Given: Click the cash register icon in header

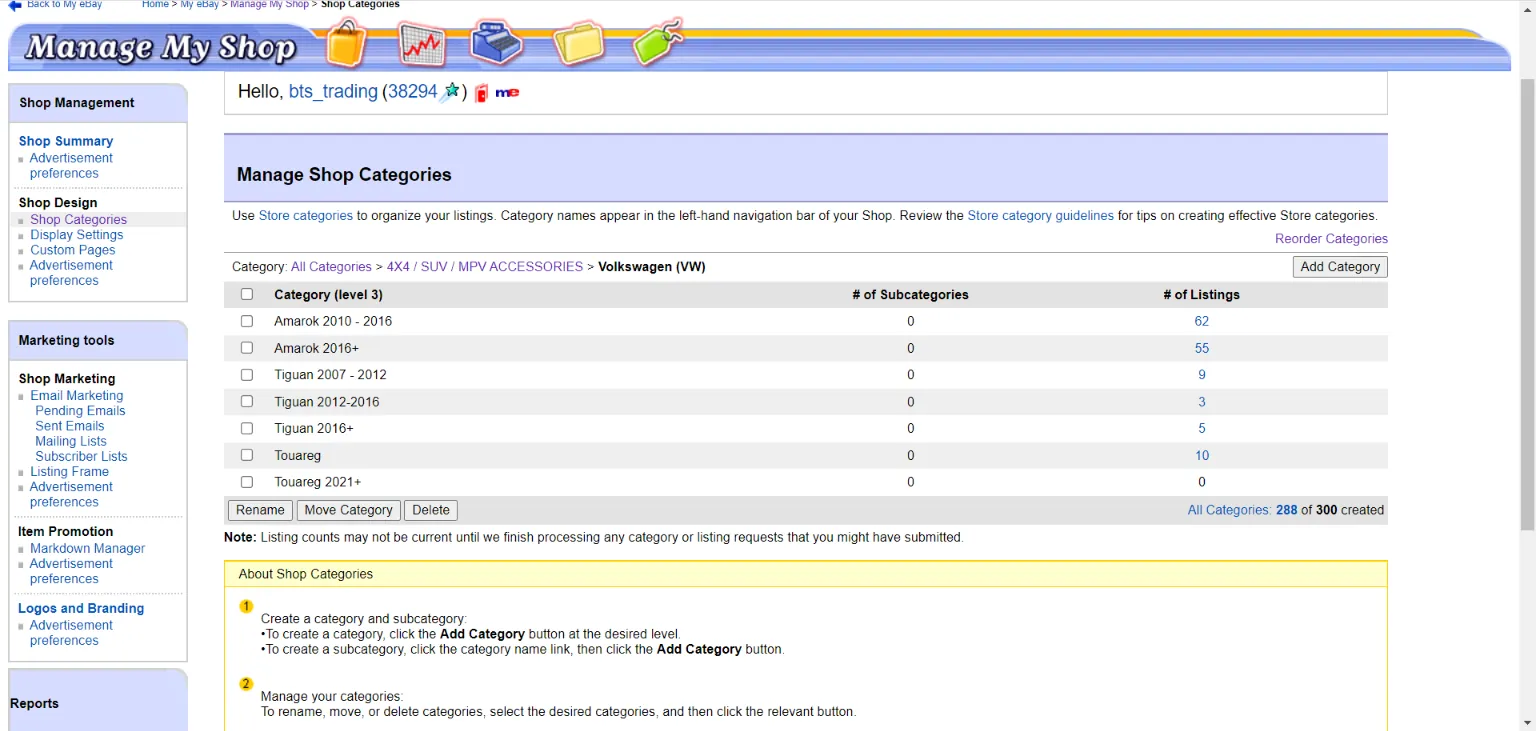Looking at the screenshot, I should [498, 44].
